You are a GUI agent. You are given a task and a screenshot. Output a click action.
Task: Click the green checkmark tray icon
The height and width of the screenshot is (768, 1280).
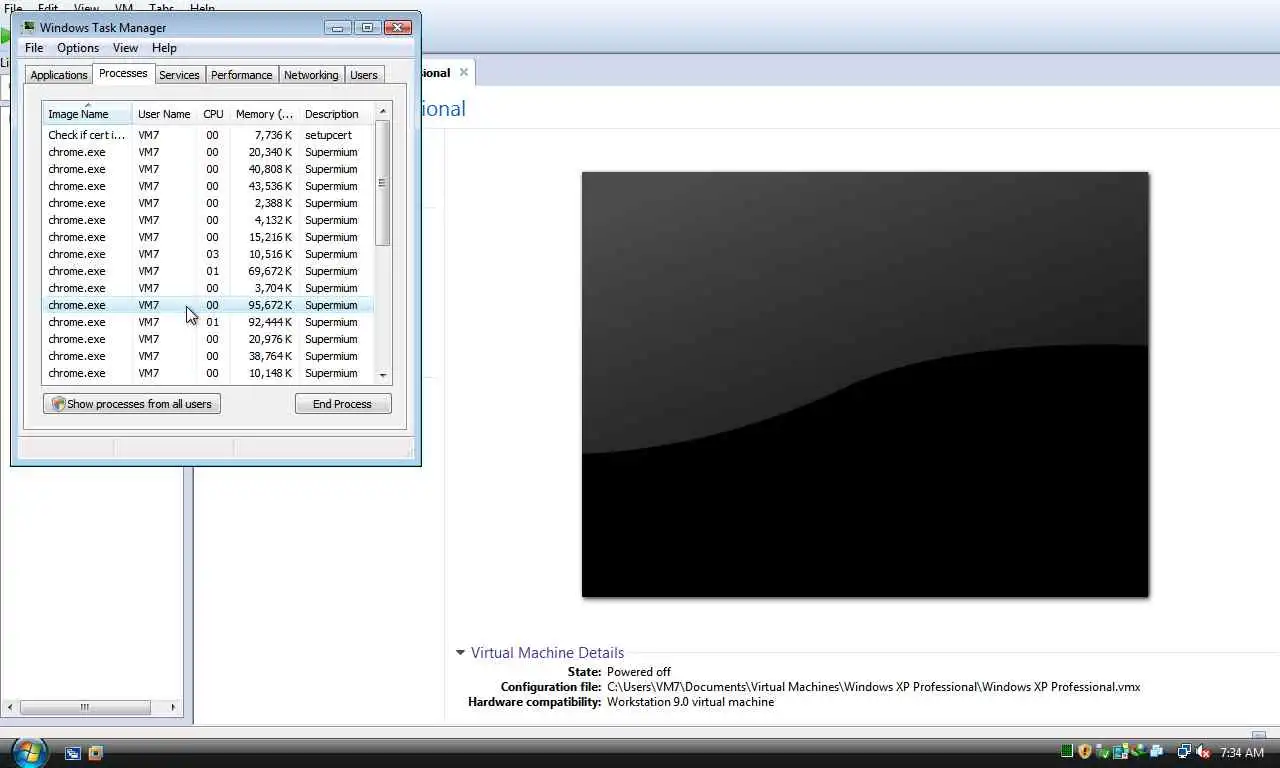(1102, 752)
